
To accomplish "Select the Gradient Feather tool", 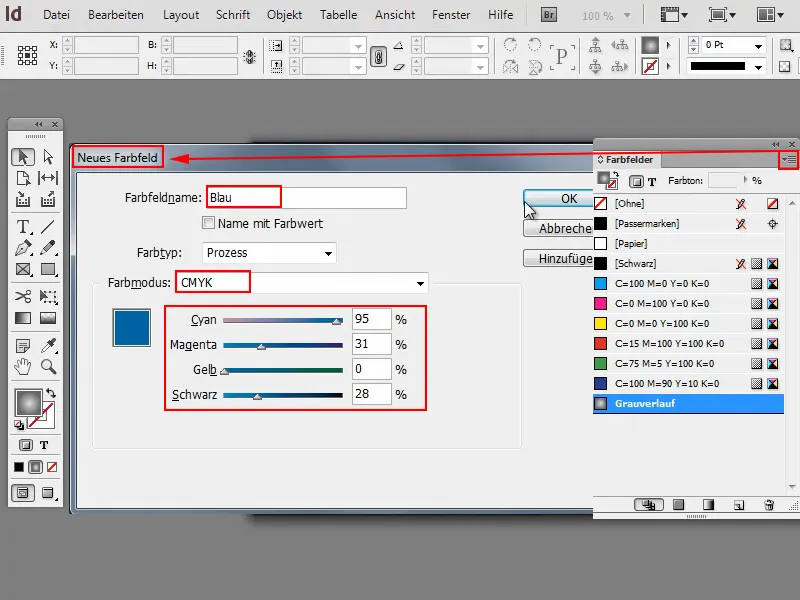I will (48, 318).
